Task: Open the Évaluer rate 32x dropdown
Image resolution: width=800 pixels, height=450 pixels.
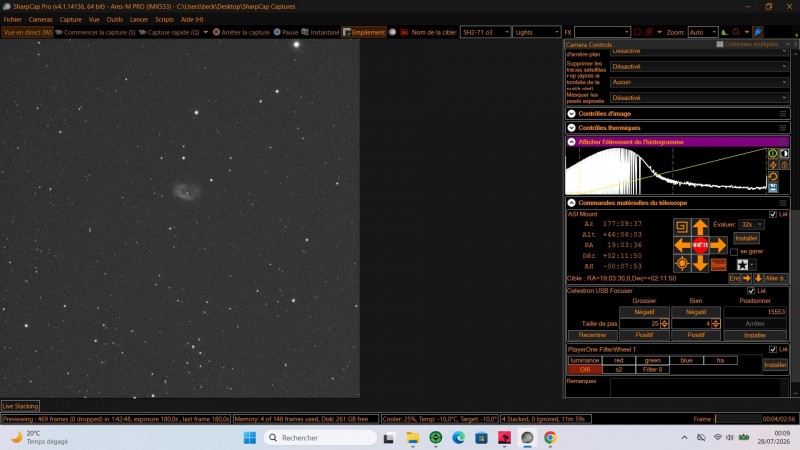Action: point(751,224)
